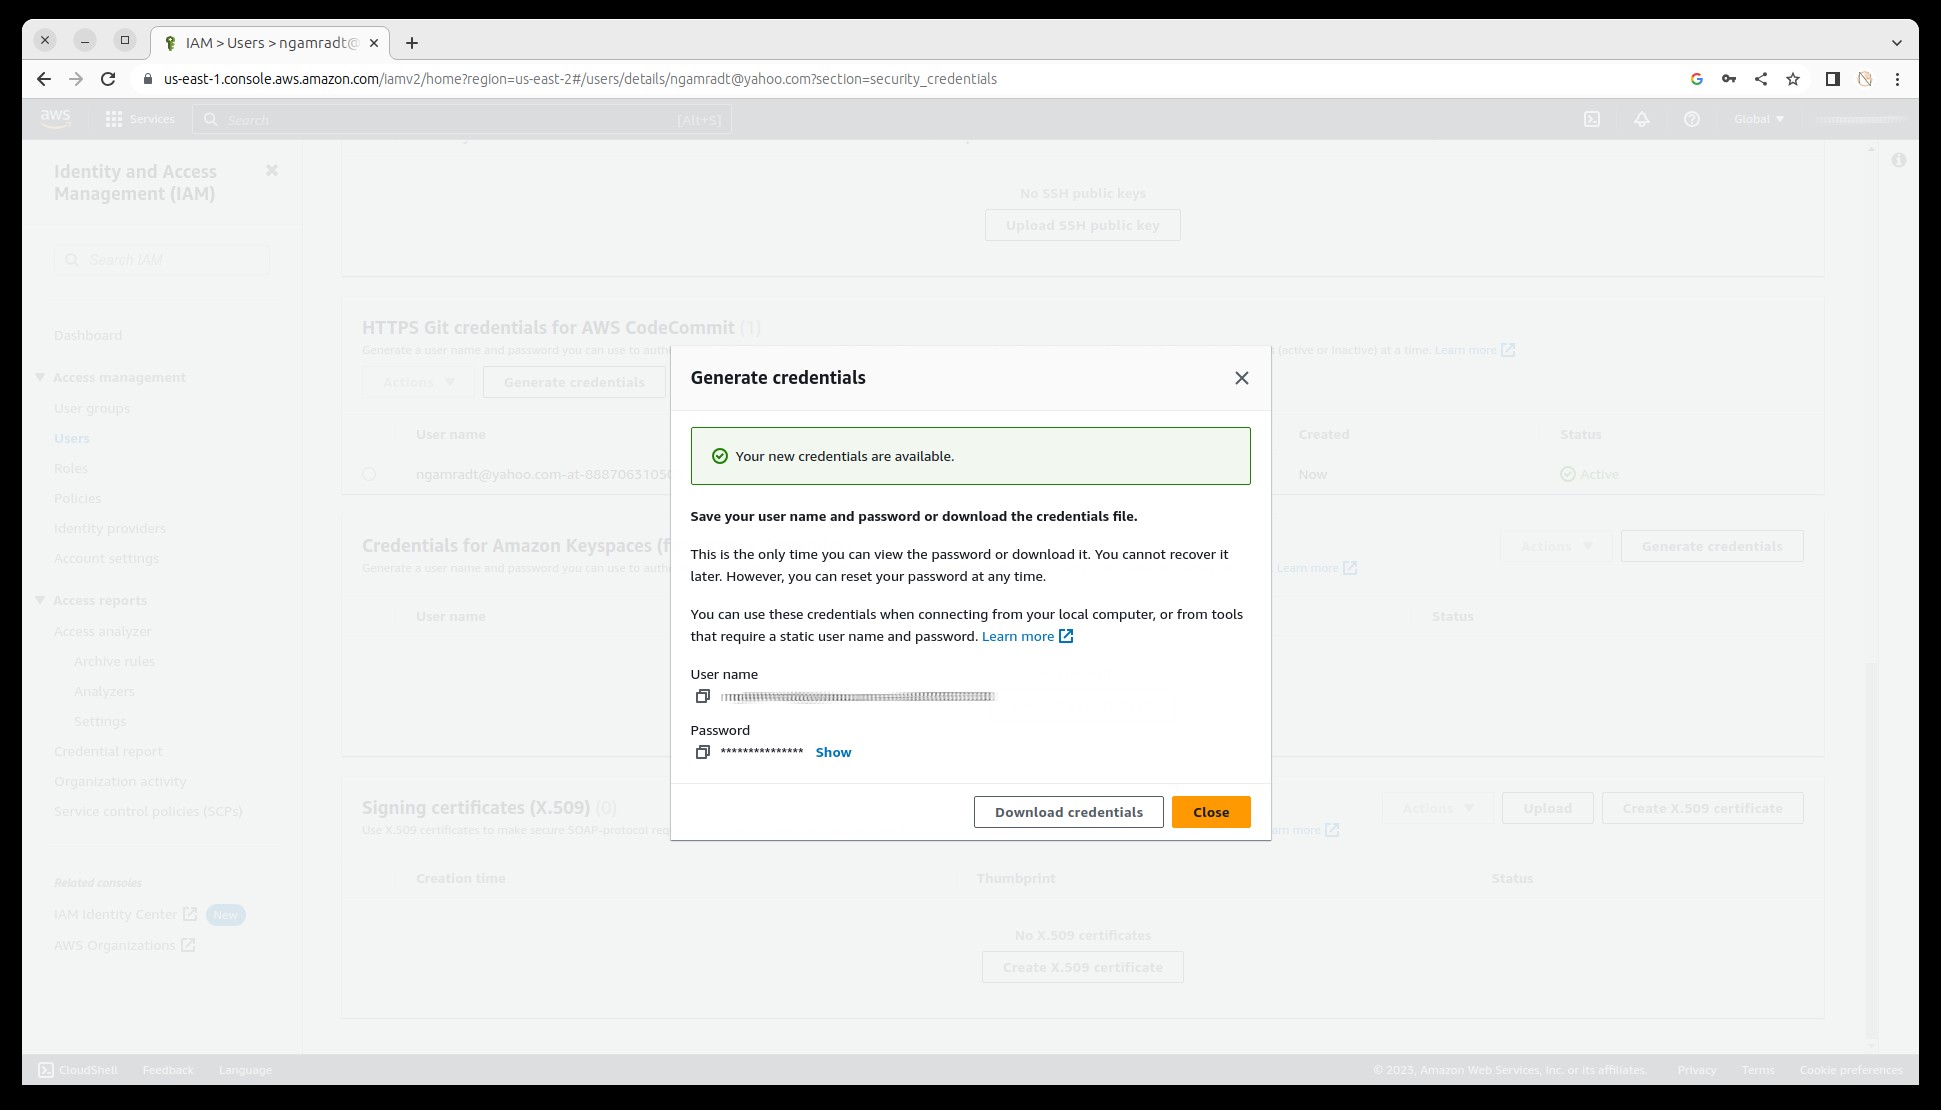The image size is (1941, 1110).
Task: Click the extension icon beside side panel
Action: point(1864,79)
